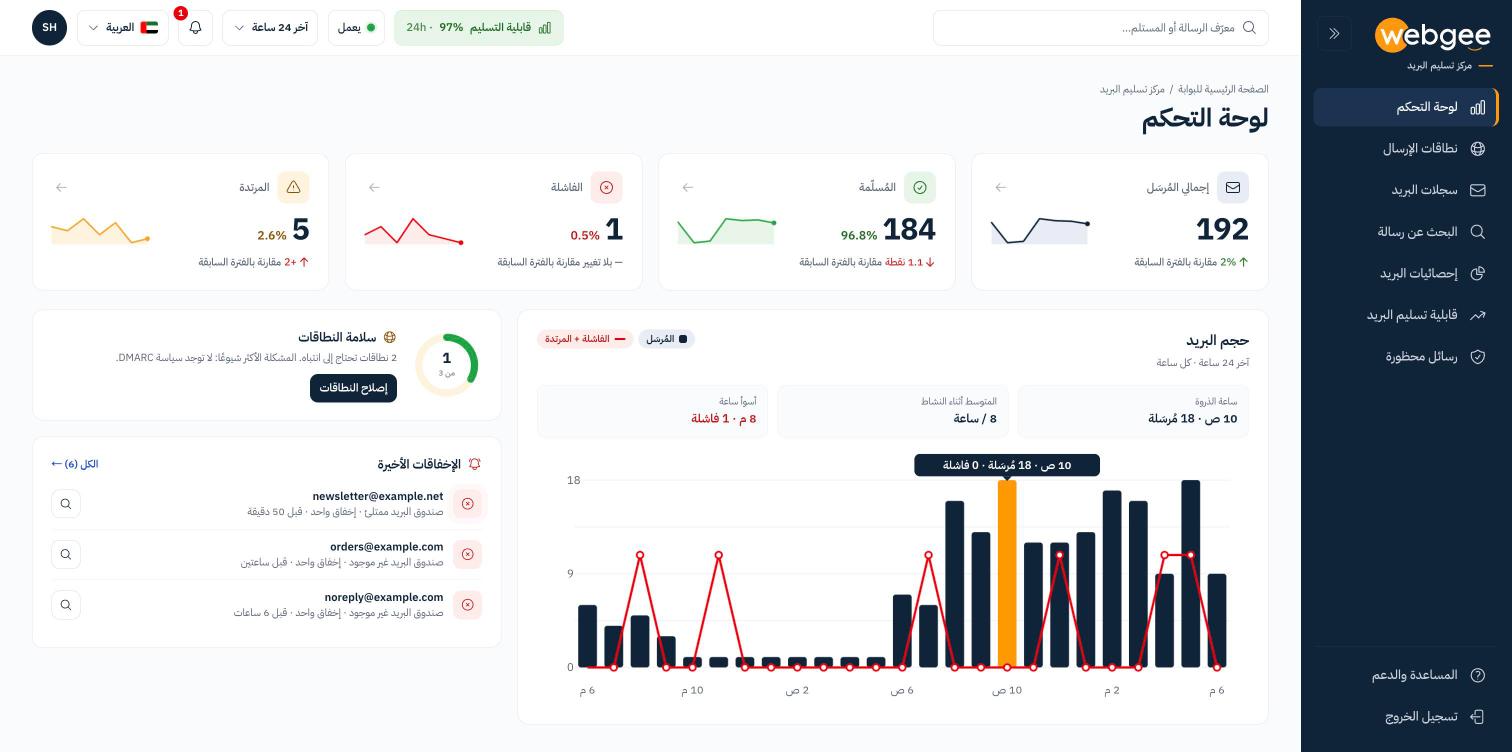This screenshot has width=1512, height=752.
Task: Open إحصائيات البريد in the sidebar
Action: [1406, 273]
